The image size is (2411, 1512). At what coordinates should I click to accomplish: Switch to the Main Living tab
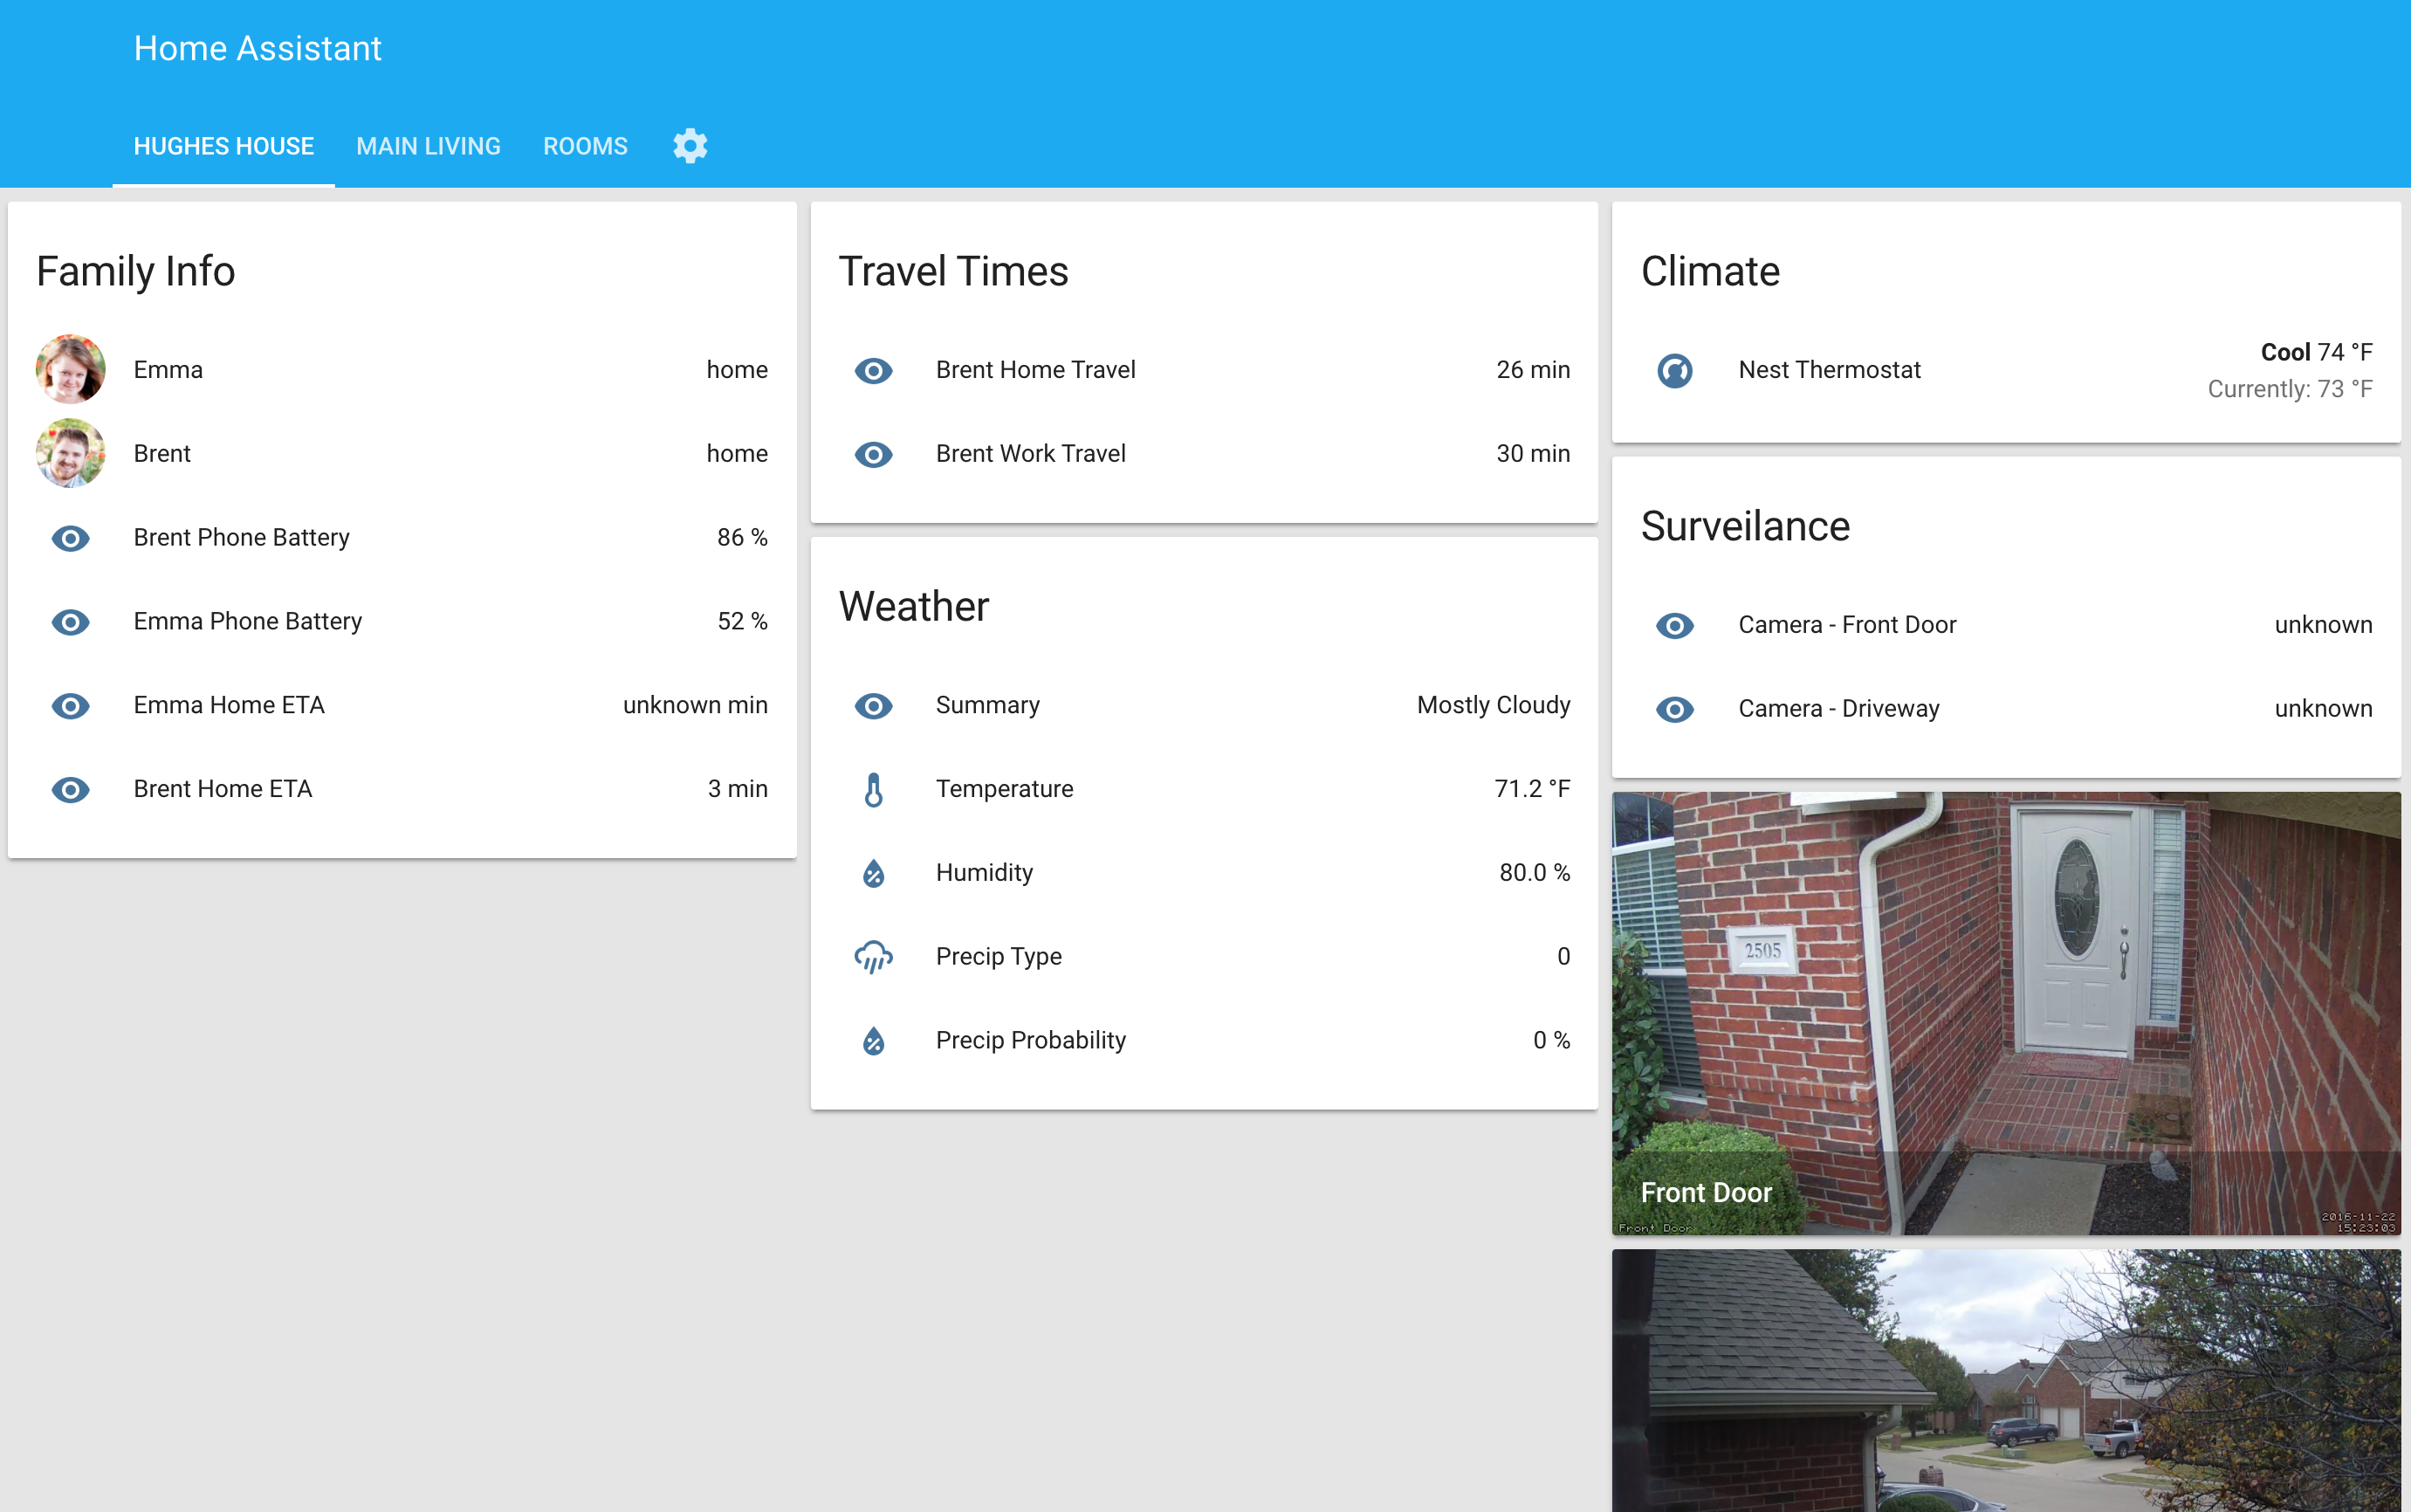(428, 146)
